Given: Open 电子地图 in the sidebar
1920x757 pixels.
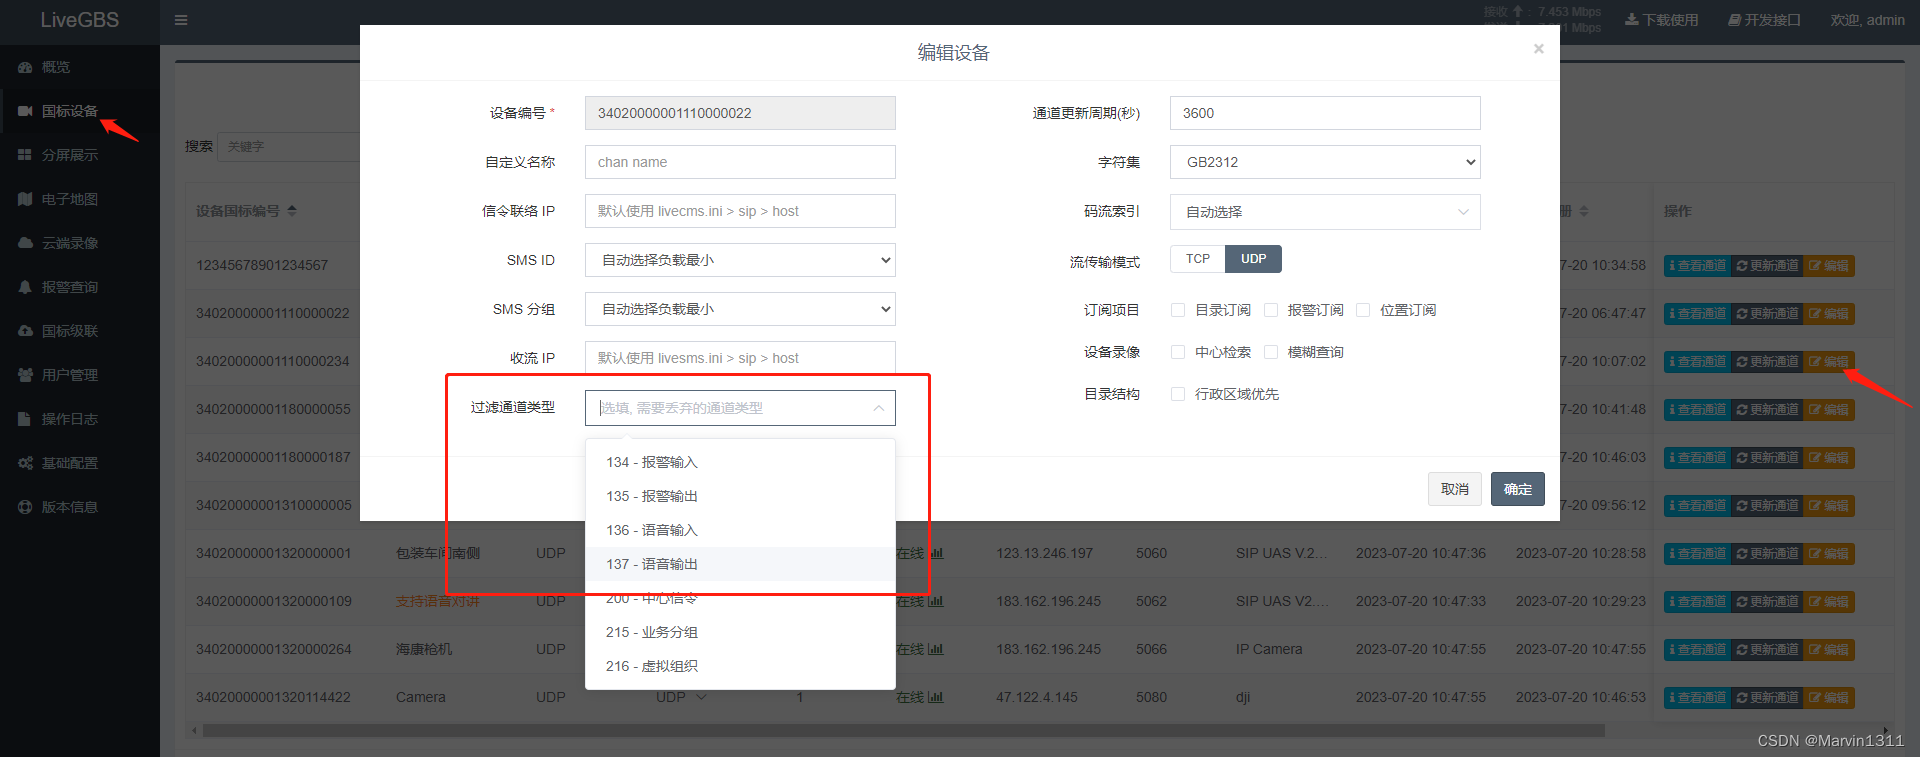Looking at the screenshot, I should click(x=70, y=199).
